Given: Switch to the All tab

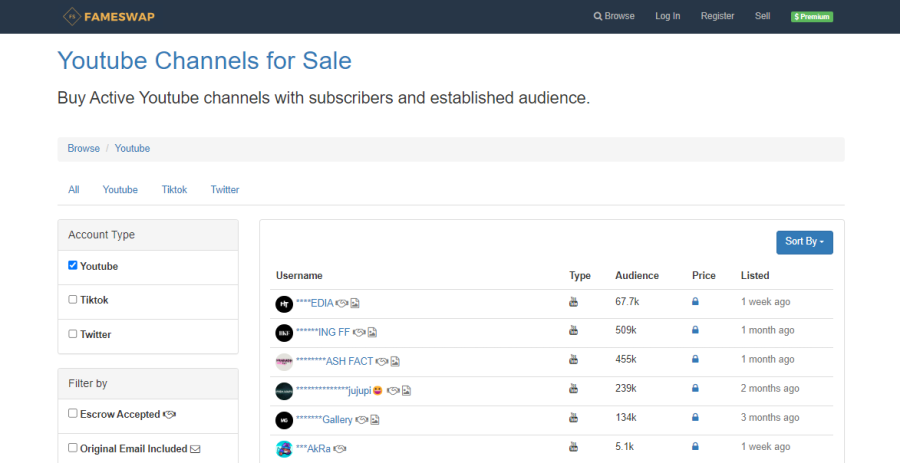Looking at the screenshot, I should click(x=74, y=189).
